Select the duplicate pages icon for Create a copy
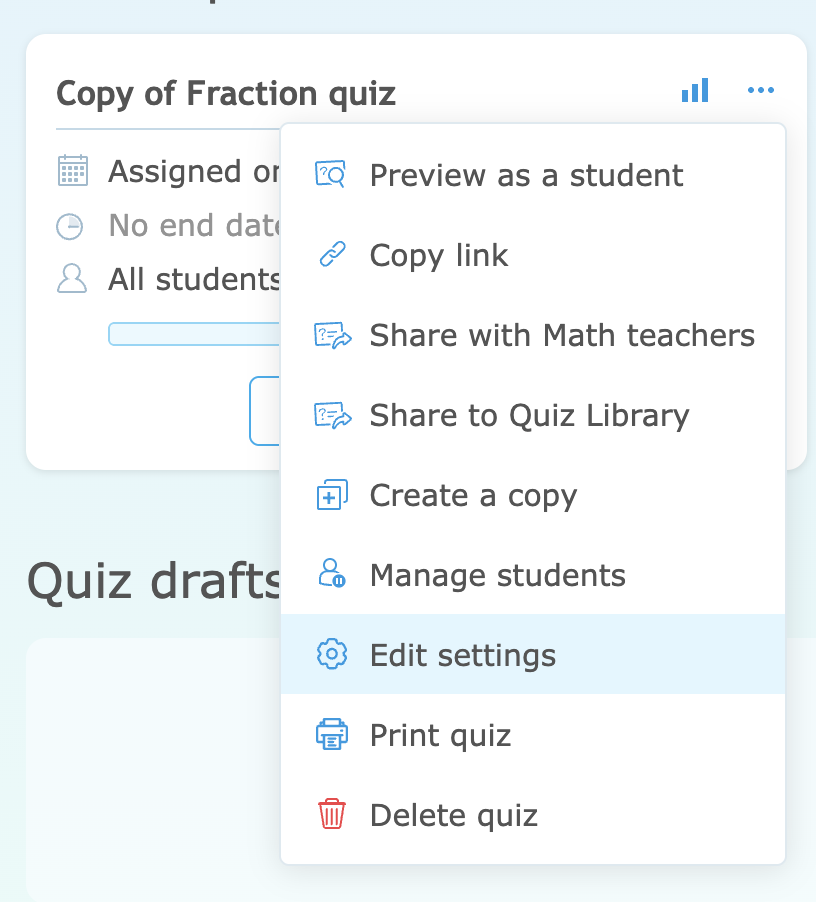The width and height of the screenshot is (816, 902). [x=333, y=495]
